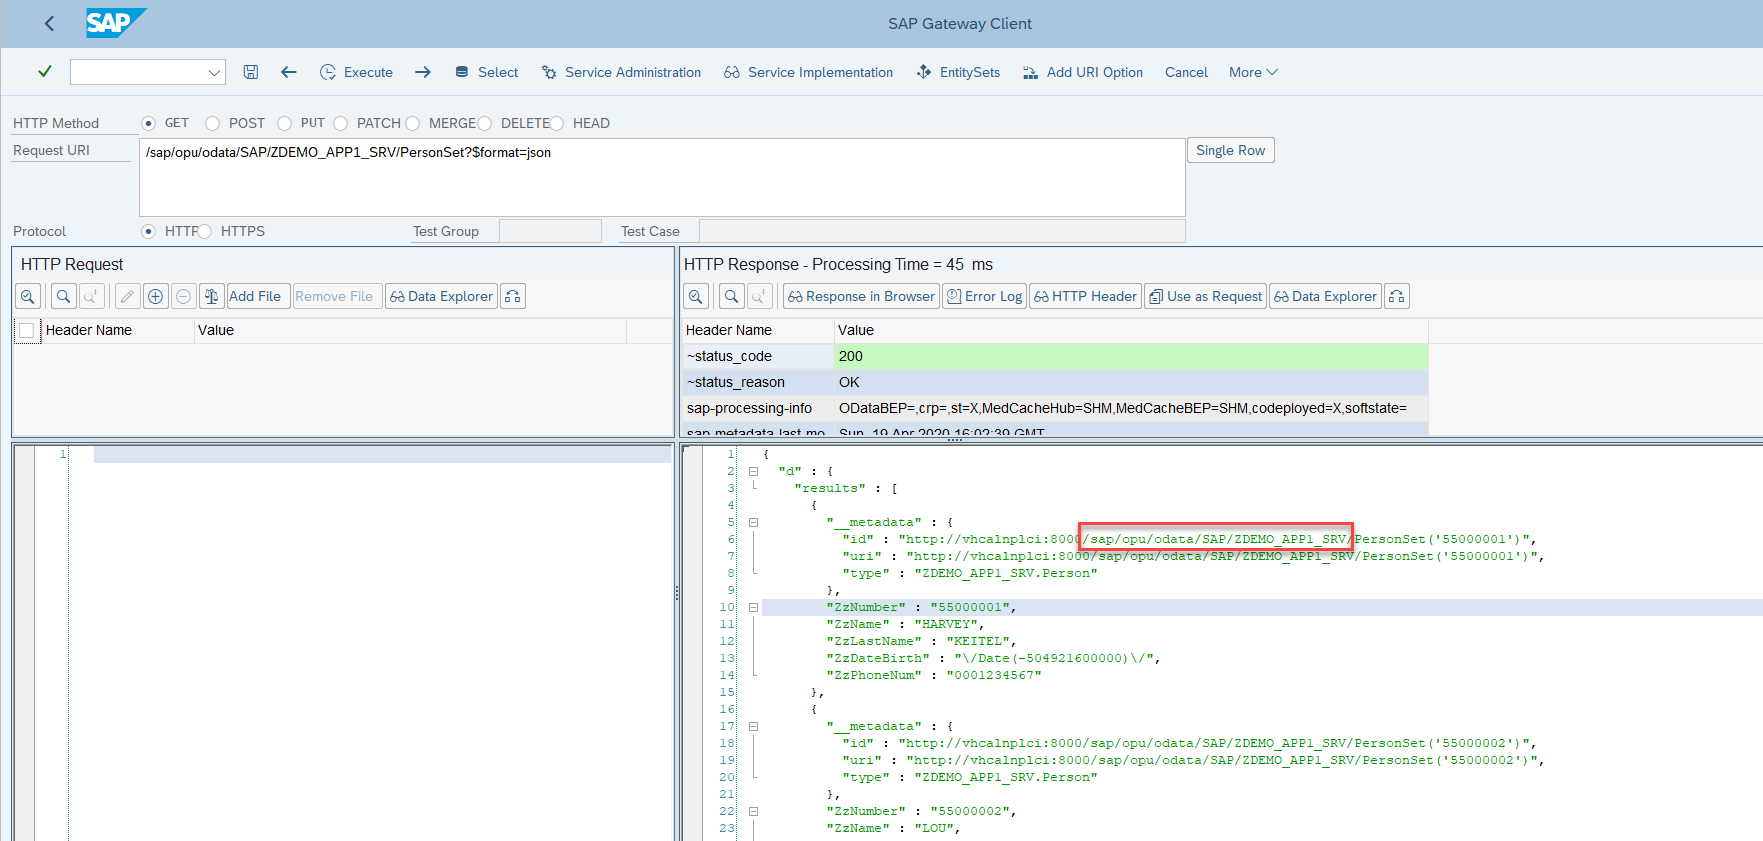Click Add File button
Image resolution: width=1763 pixels, height=841 pixels.
pyautogui.click(x=258, y=296)
